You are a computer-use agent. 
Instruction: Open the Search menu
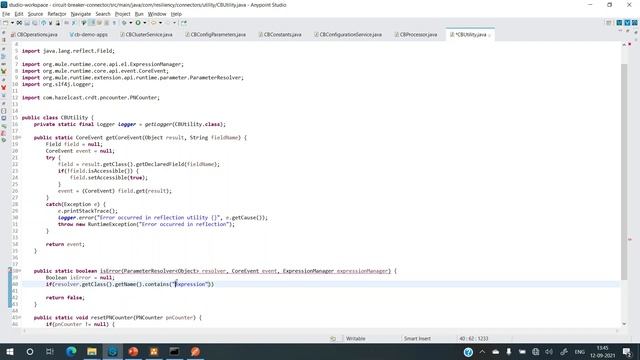pos(103,14)
